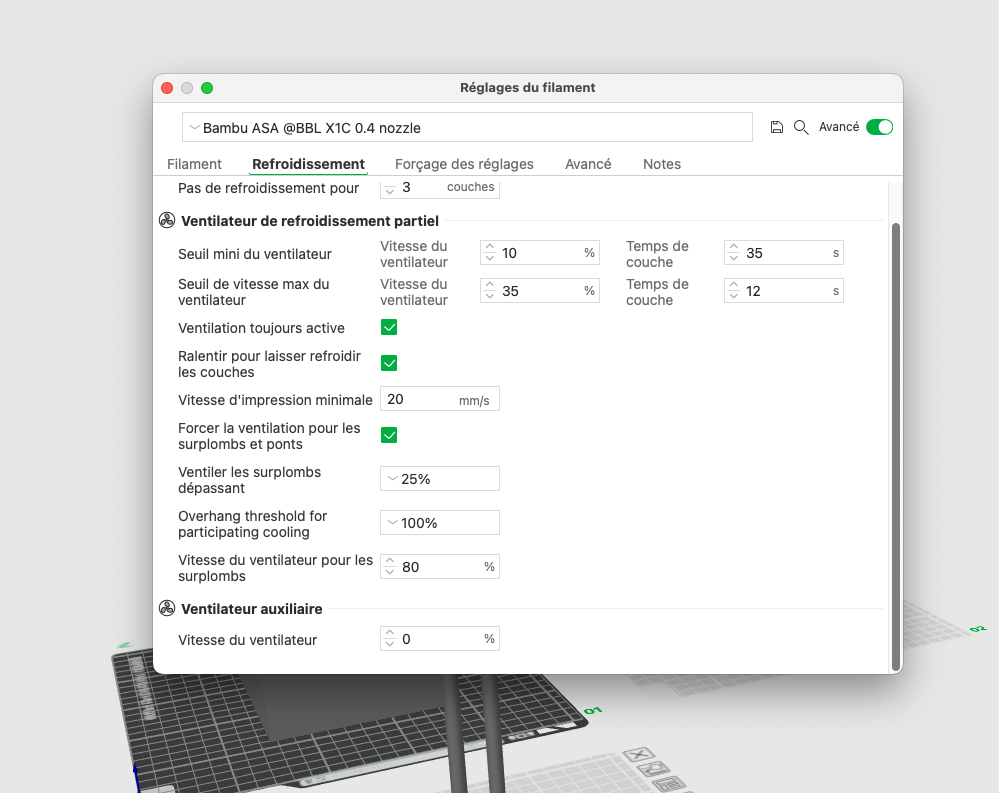Decrease overhang fan speed 80 % stepper
The width and height of the screenshot is (999, 793).
[389, 572]
